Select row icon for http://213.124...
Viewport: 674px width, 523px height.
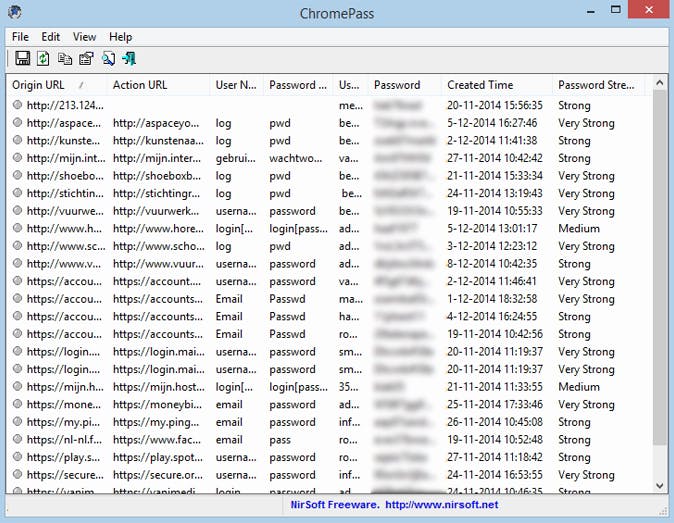[x=17, y=104]
